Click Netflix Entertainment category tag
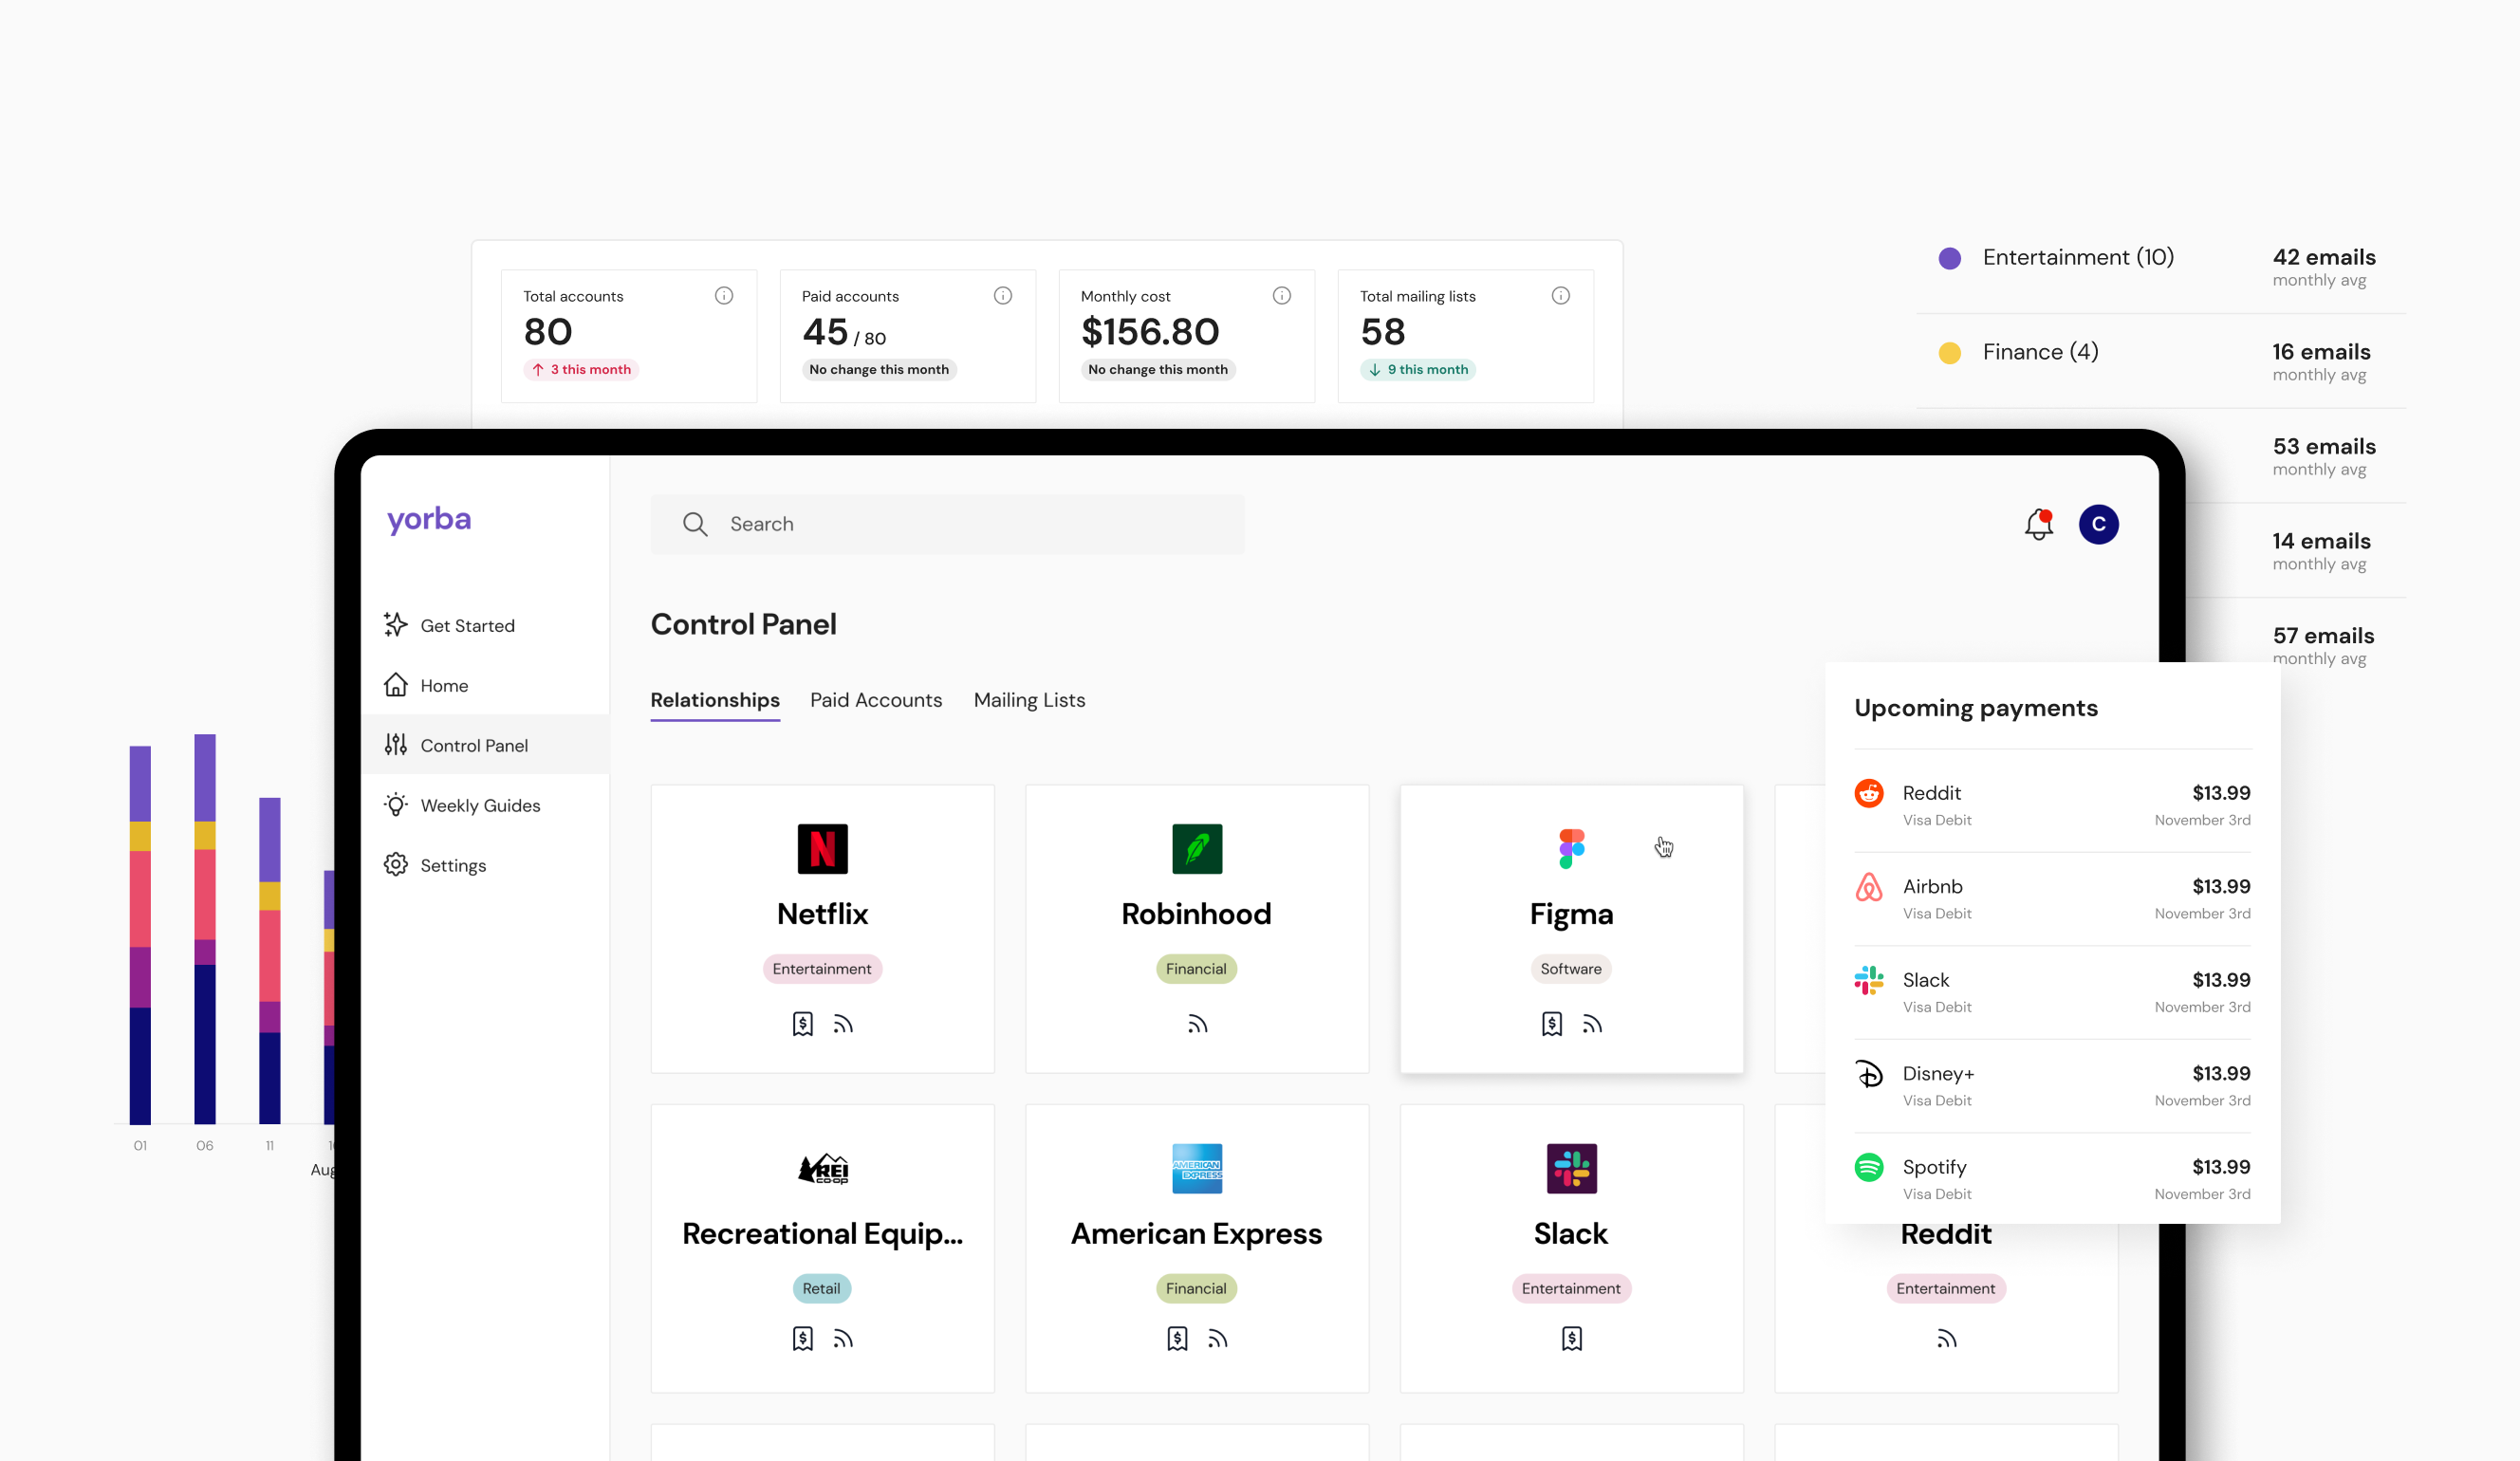Screen dimensions: 2520x1461 pos(822,969)
